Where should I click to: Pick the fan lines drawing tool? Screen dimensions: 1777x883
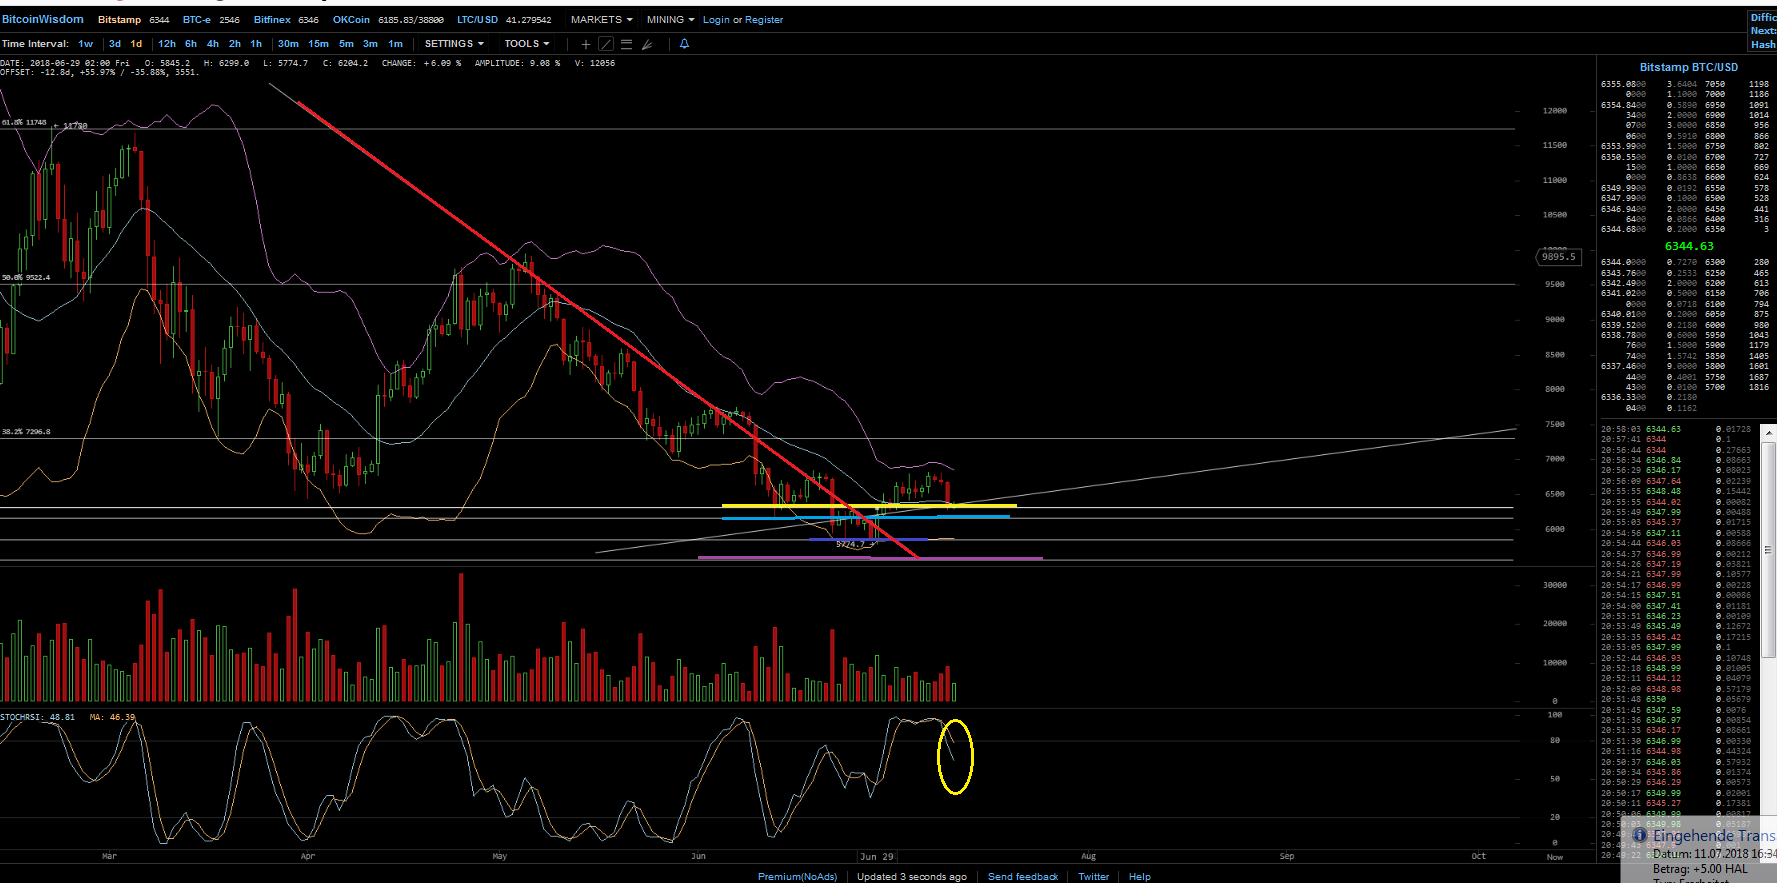(x=647, y=44)
